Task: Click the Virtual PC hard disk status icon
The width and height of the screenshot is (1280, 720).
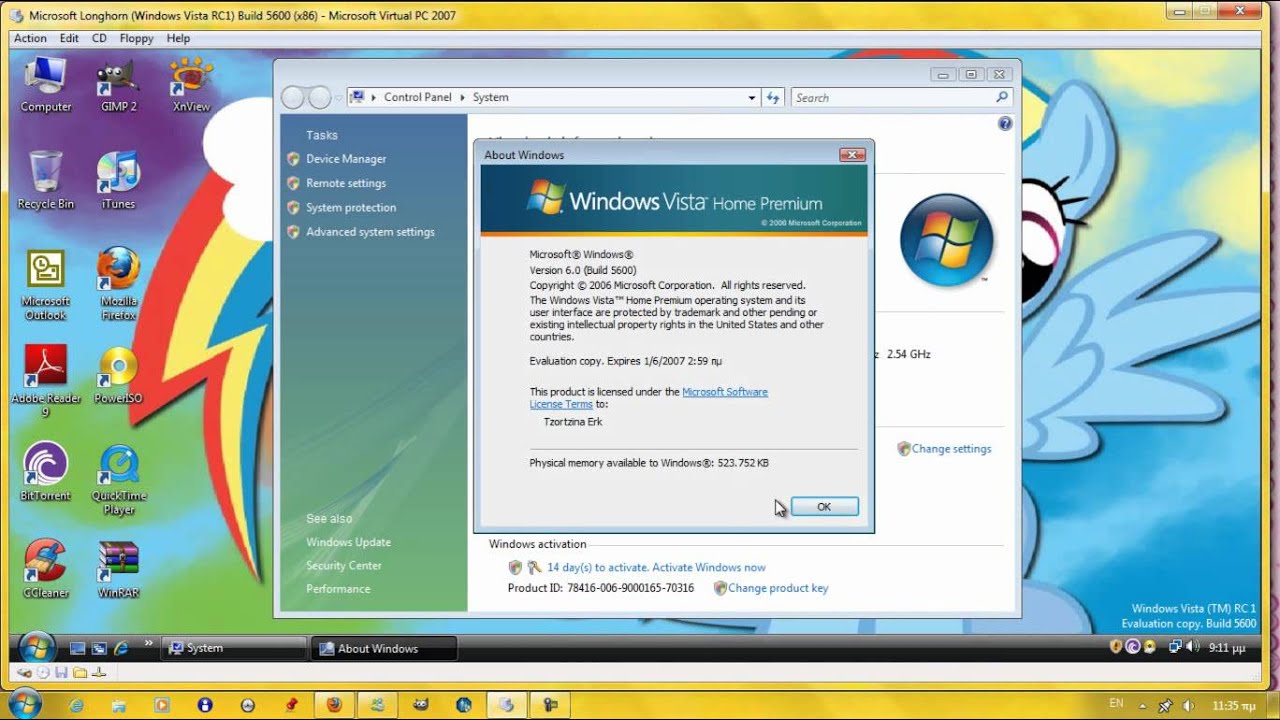Action: pyautogui.click(x=25, y=673)
